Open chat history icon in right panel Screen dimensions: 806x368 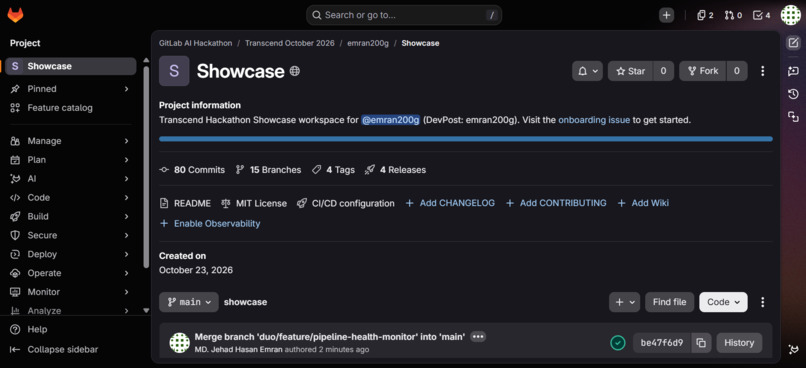[x=793, y=94]
